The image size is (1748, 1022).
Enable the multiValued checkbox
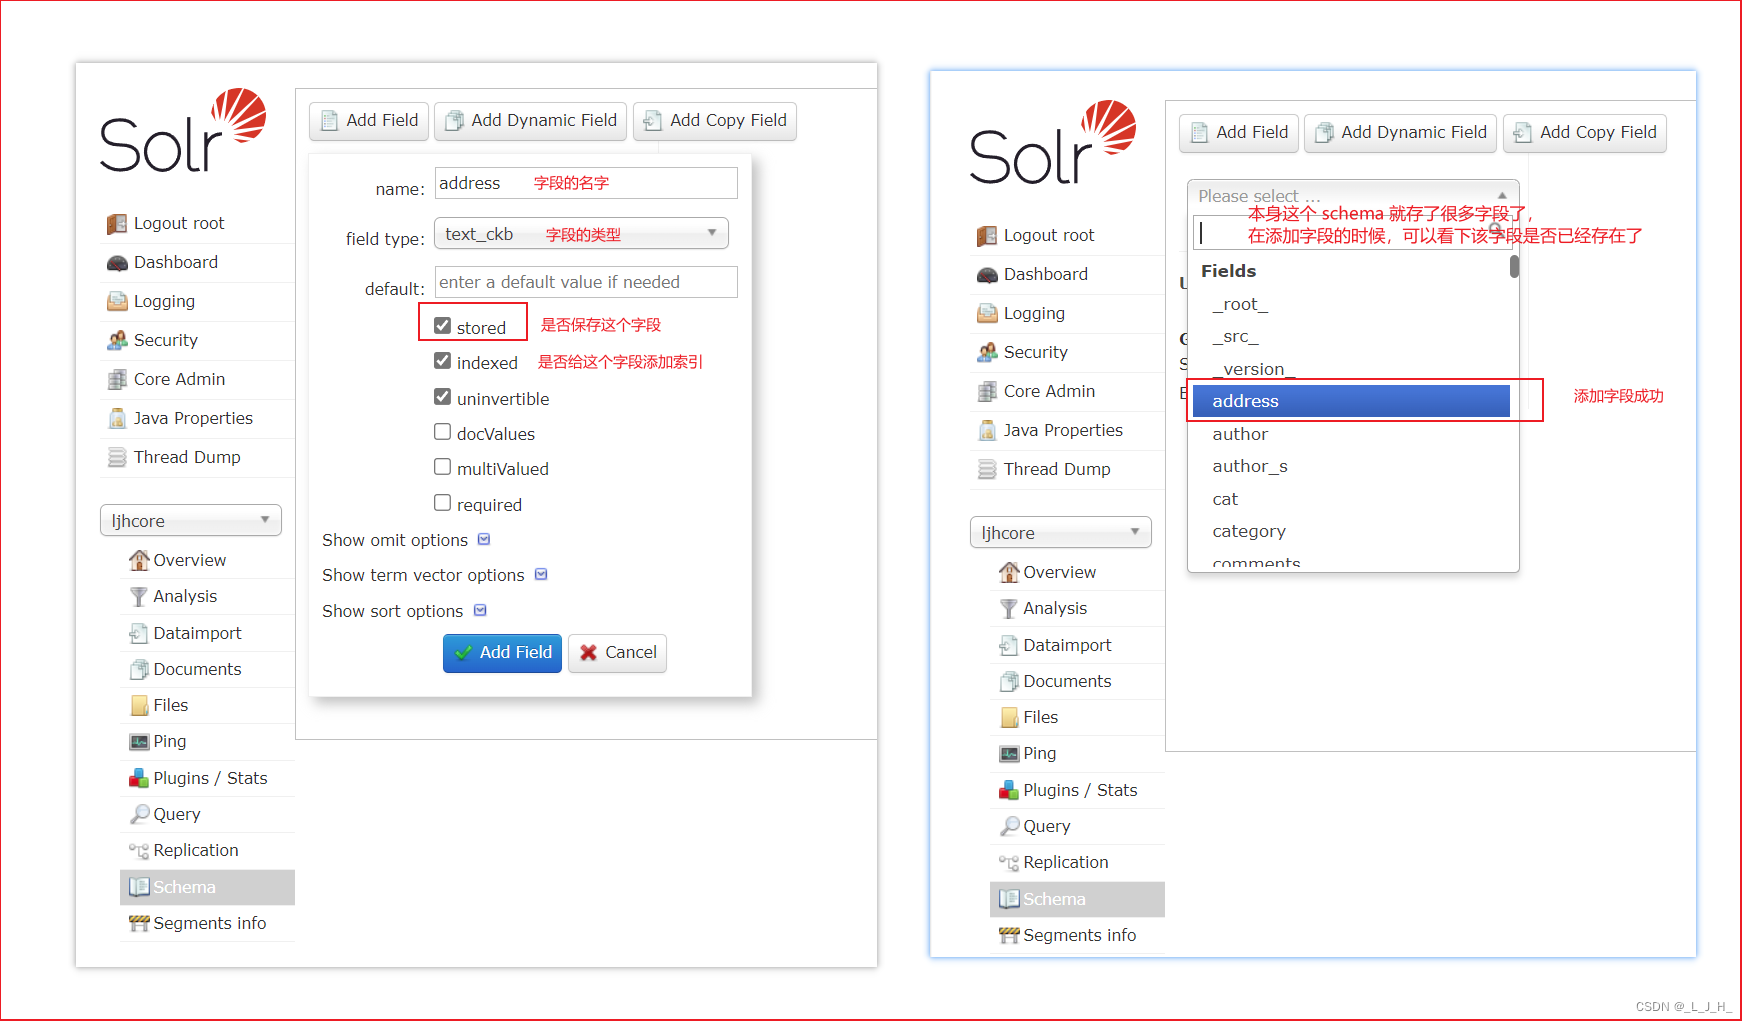click(442, 466)
